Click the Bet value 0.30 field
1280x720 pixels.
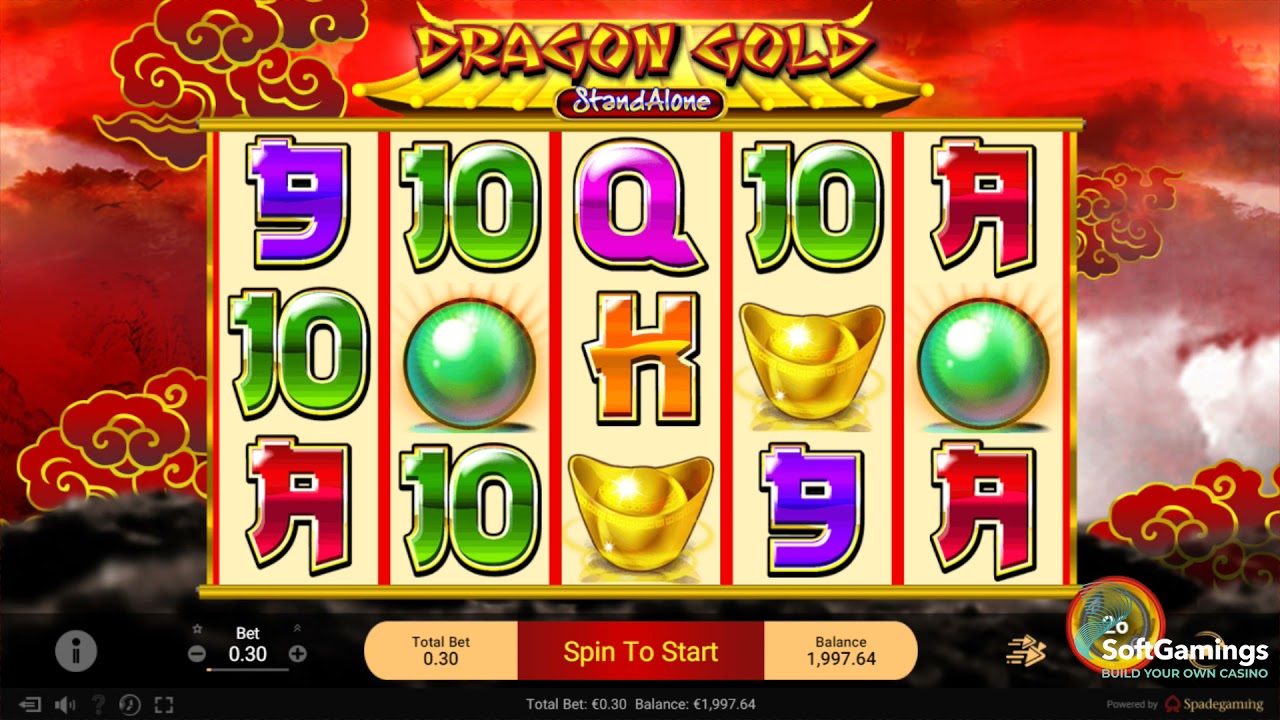(x=247, y=654)
